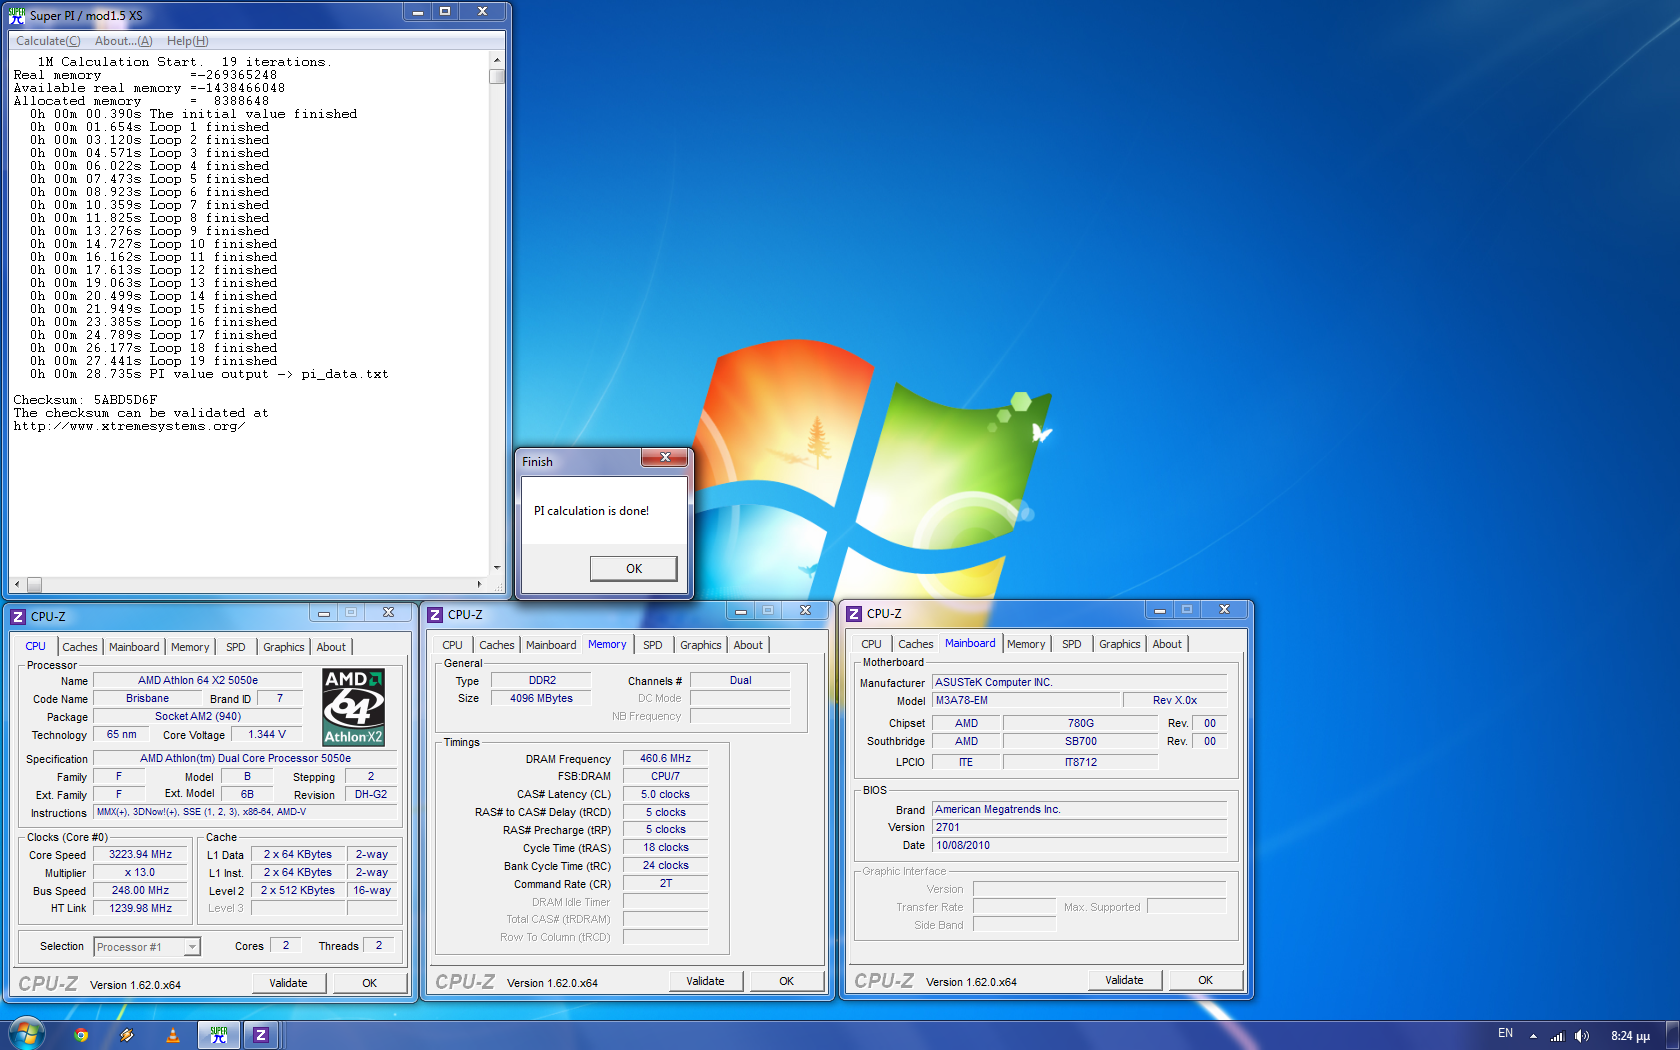Click Super PI vertical scrollbar up arrow

point(497,60)
